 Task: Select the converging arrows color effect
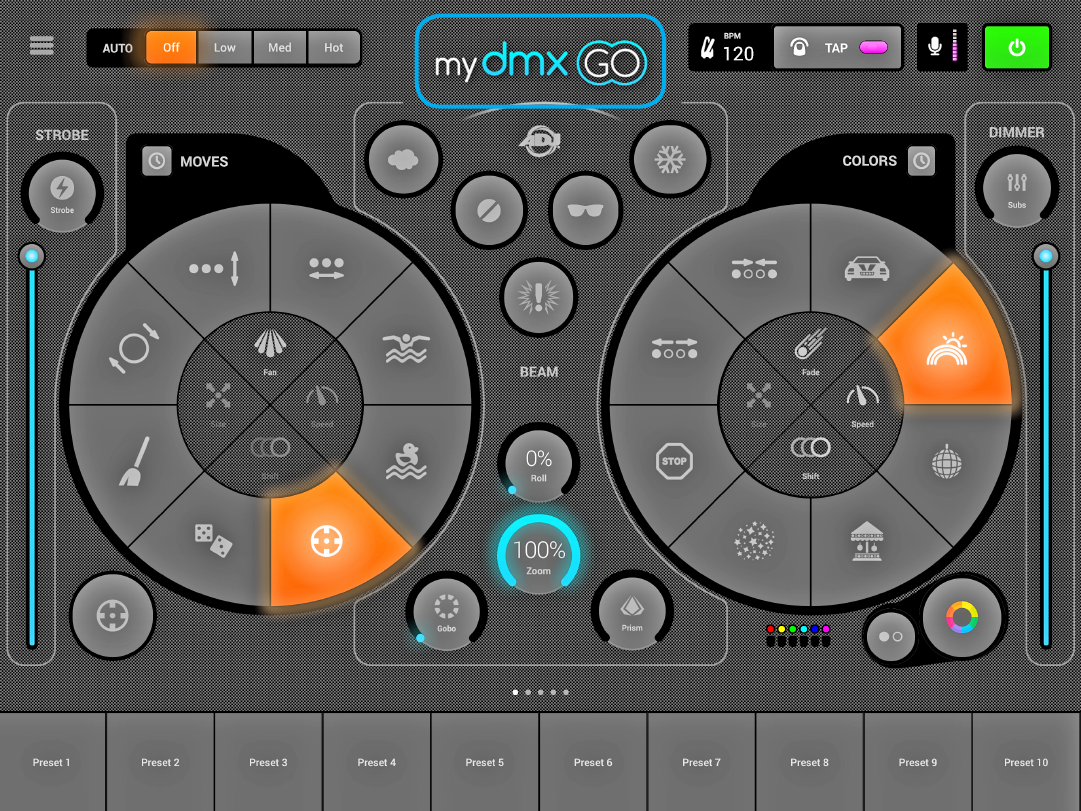pos(754,268)
